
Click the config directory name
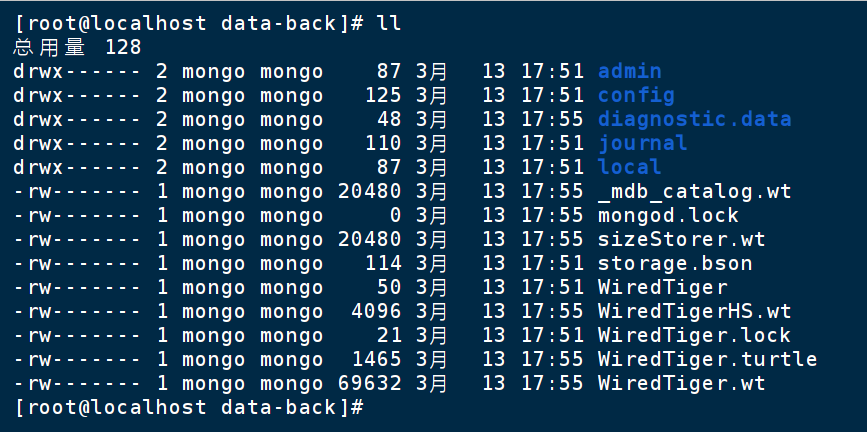[x=635, y=95]
